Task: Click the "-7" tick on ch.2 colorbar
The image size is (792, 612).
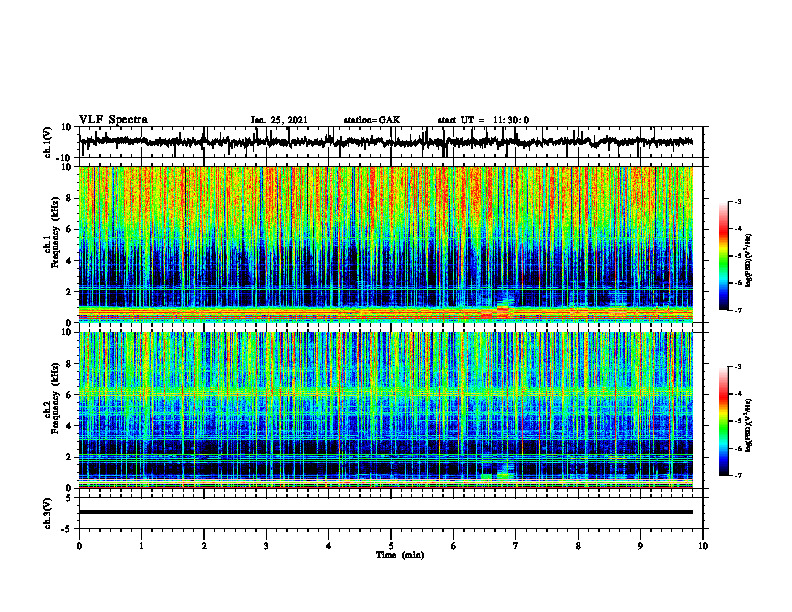Action: pyautogui.click(x=738, y=476)
